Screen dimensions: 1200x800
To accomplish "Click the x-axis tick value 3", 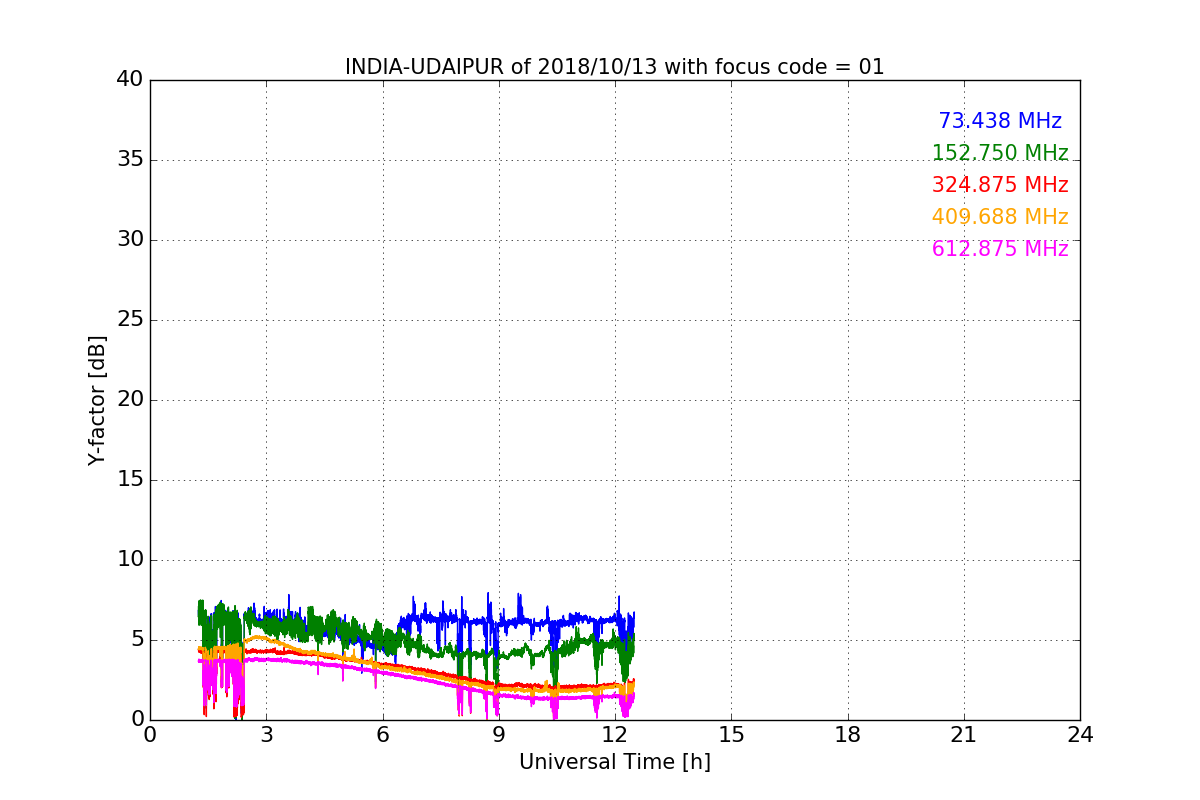I will [x=266, y=735].
